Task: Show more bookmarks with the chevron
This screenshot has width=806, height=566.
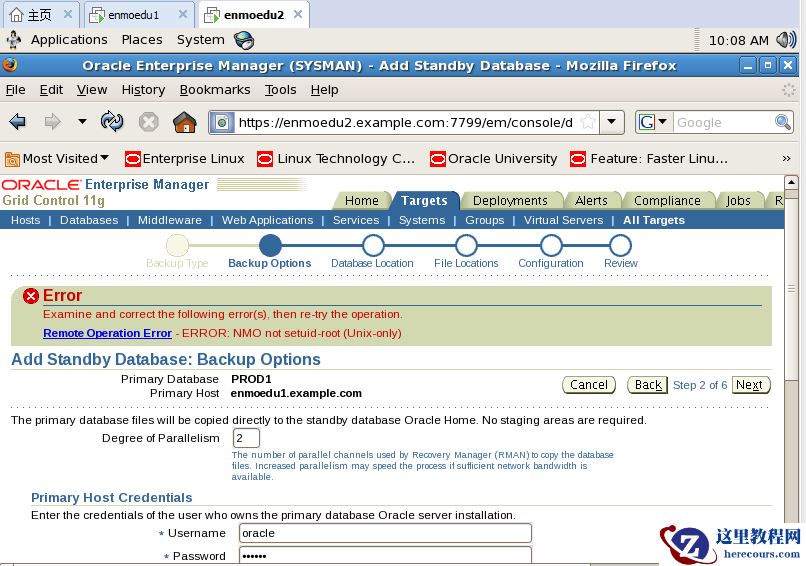Action: tap(786, 158)
